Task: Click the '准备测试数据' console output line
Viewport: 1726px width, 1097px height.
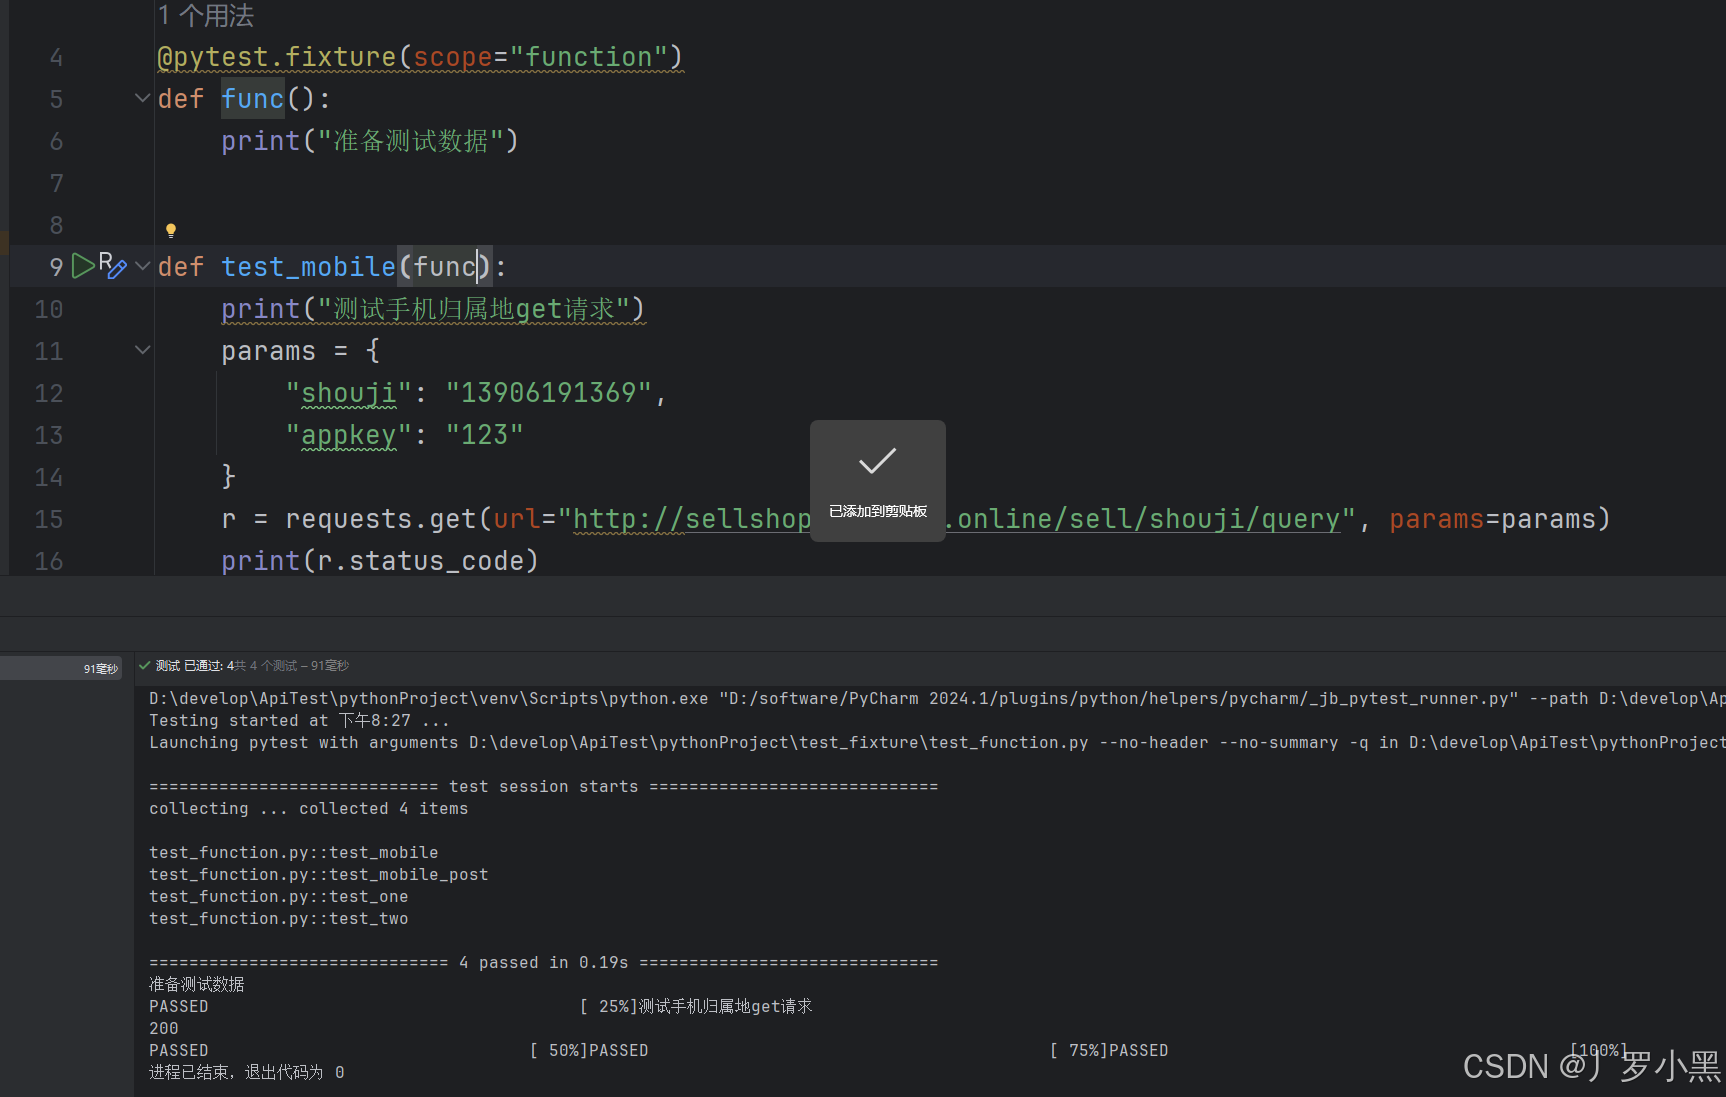Action: tap(197, 984)
